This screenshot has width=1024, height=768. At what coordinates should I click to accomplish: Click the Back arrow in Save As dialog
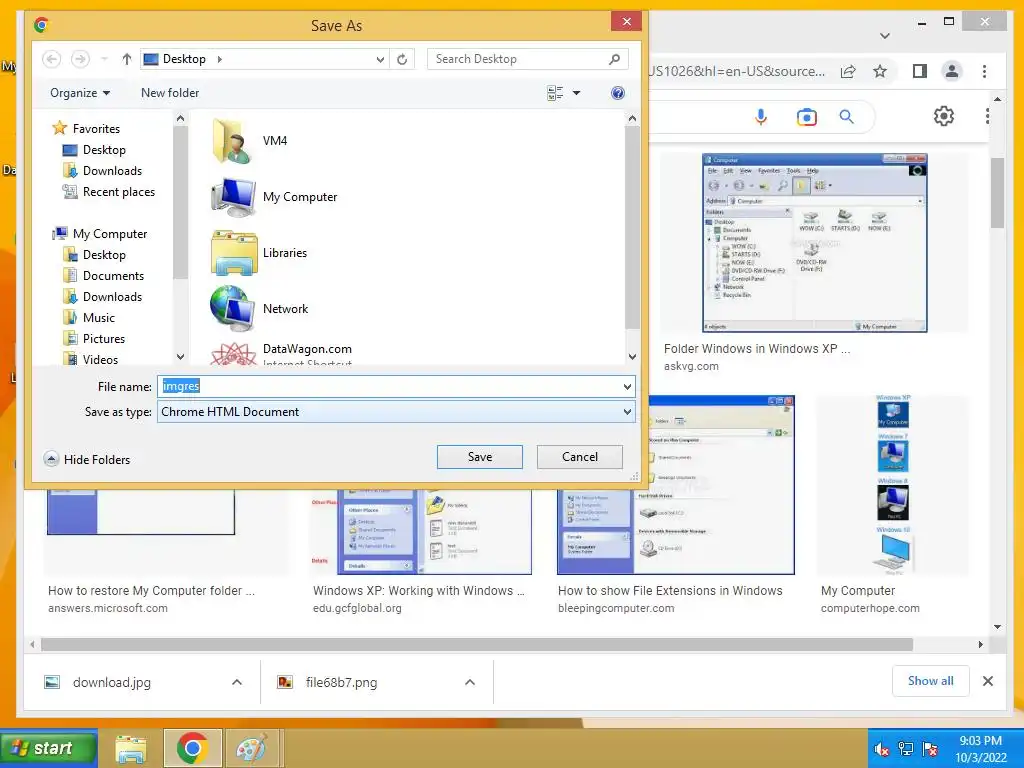pyautogui.click(x=52, y=59)
